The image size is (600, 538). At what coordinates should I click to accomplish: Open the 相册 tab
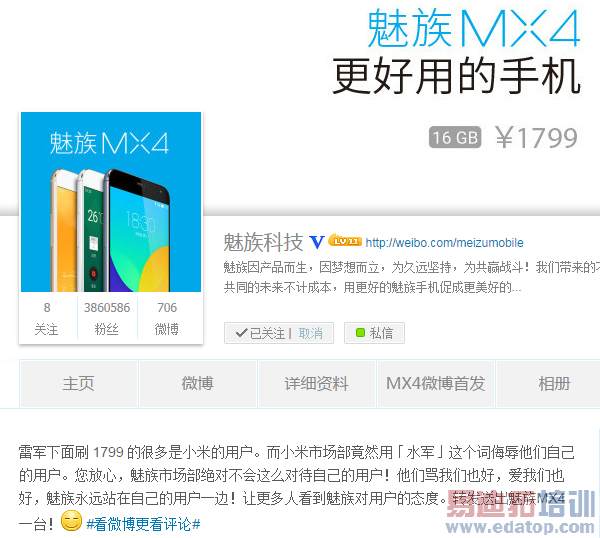click(554, 384)
